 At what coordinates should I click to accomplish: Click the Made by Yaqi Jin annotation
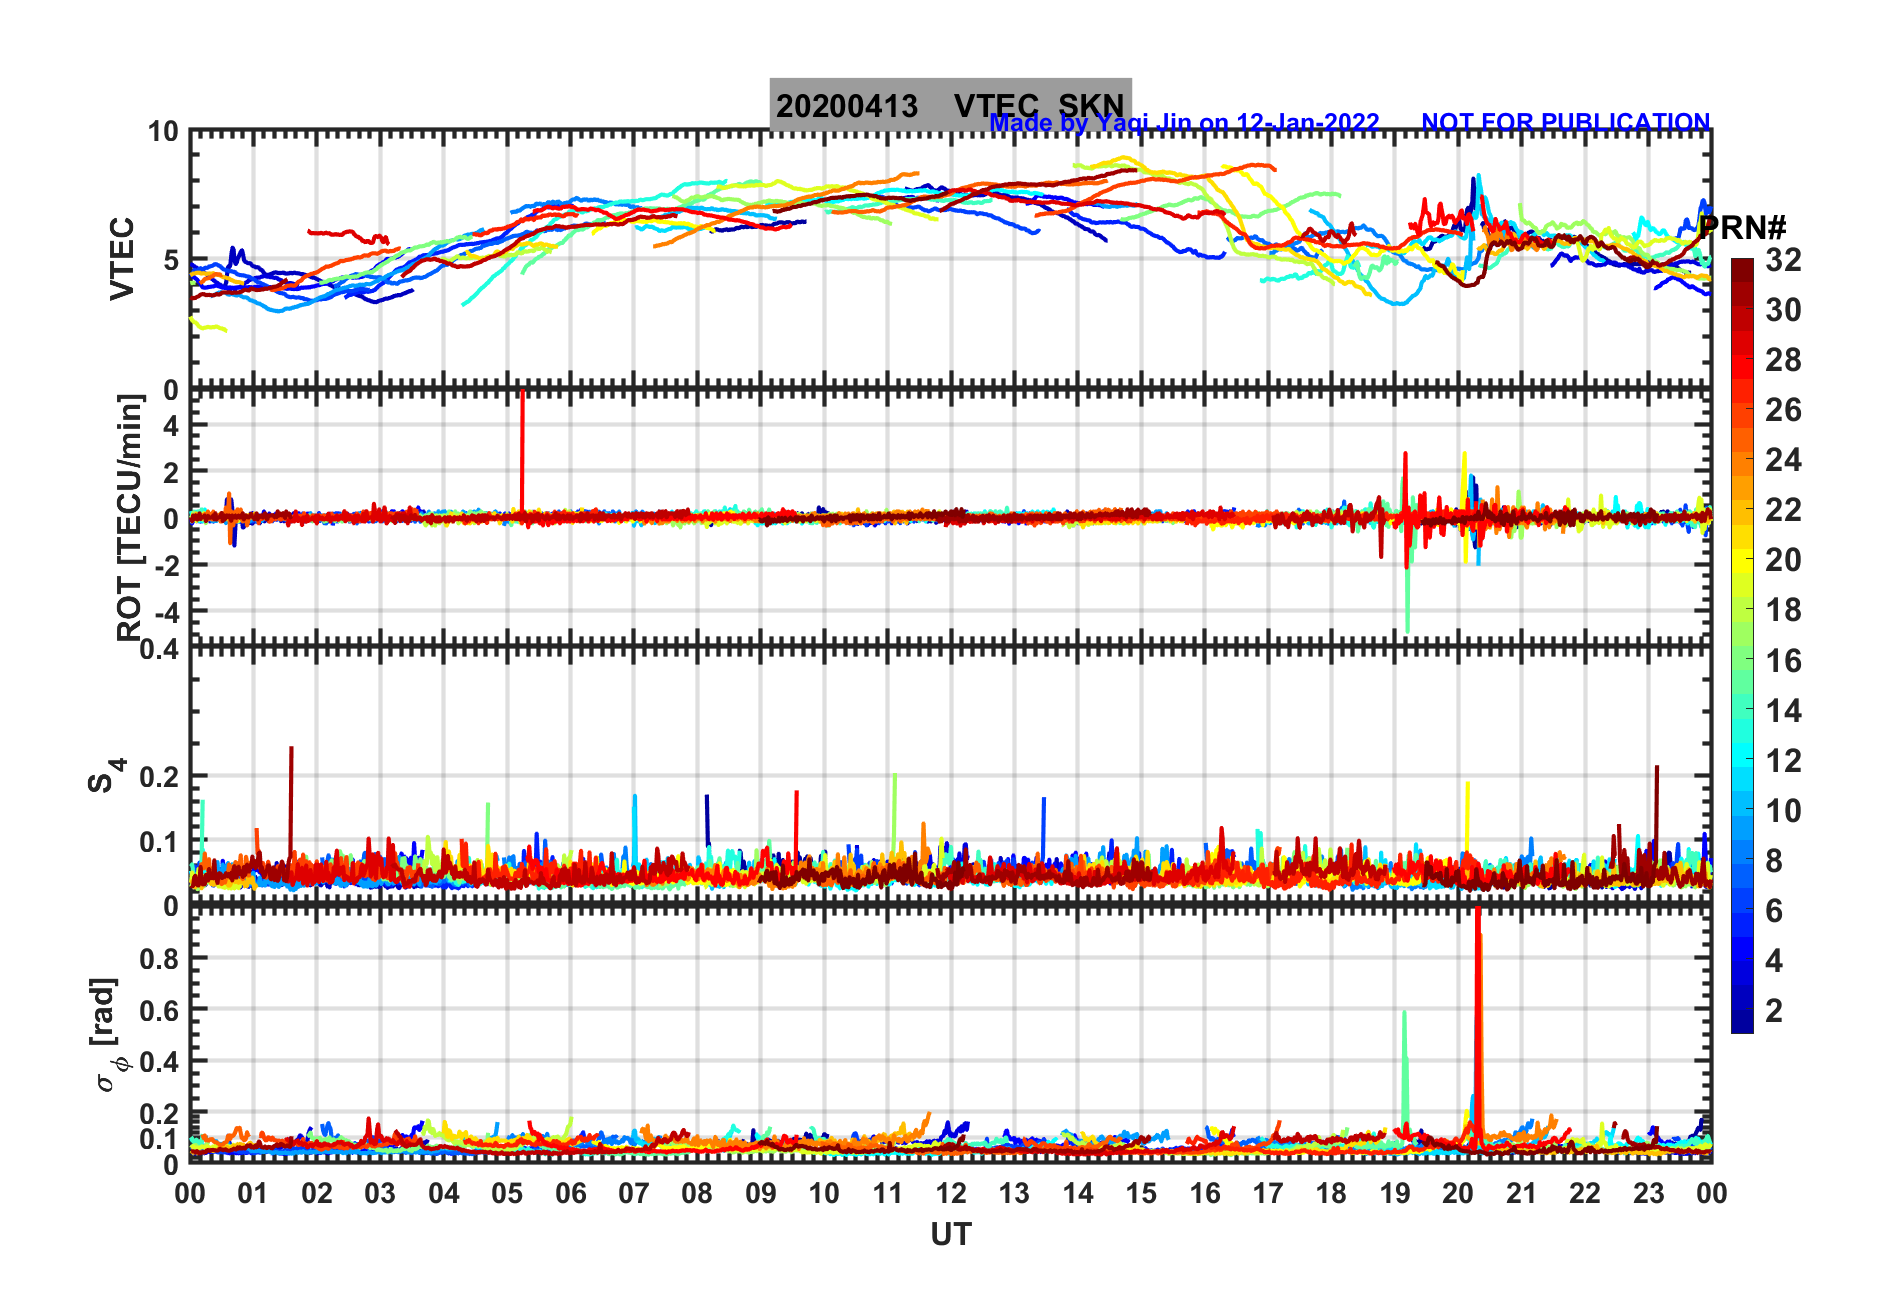(x=1184, y=123)
